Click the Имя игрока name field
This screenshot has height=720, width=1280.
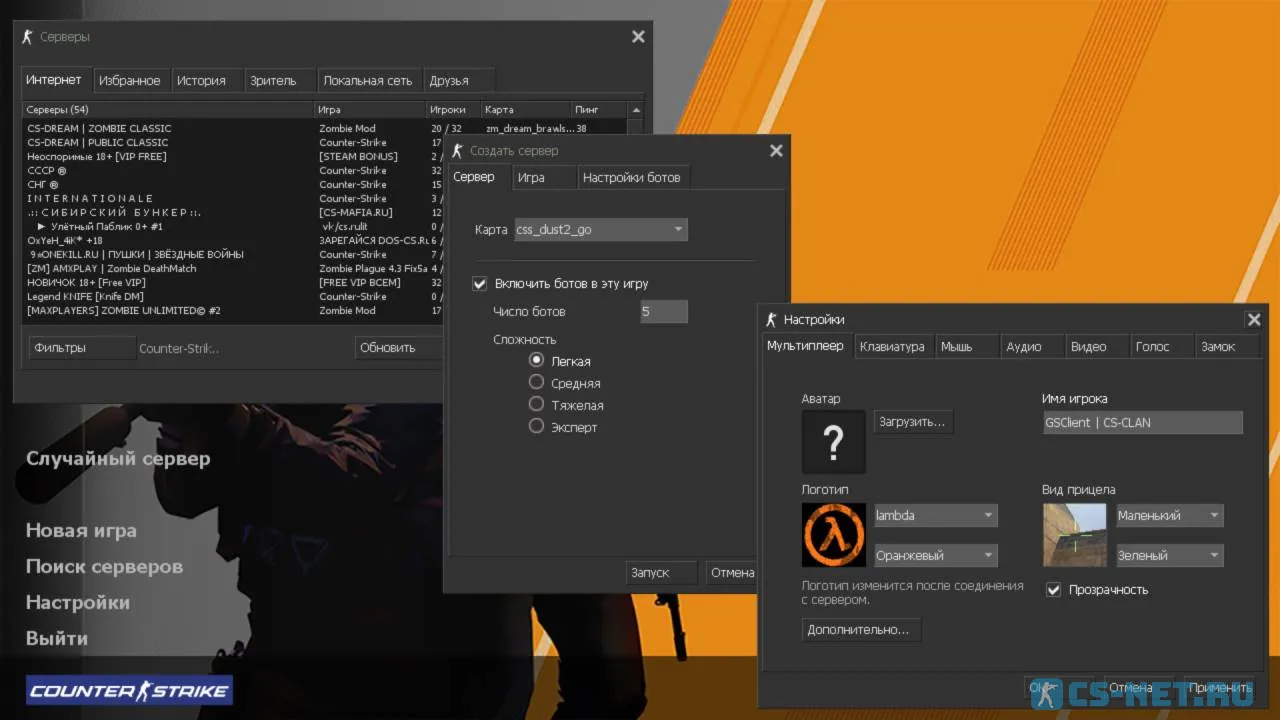tap(1142, 423)
